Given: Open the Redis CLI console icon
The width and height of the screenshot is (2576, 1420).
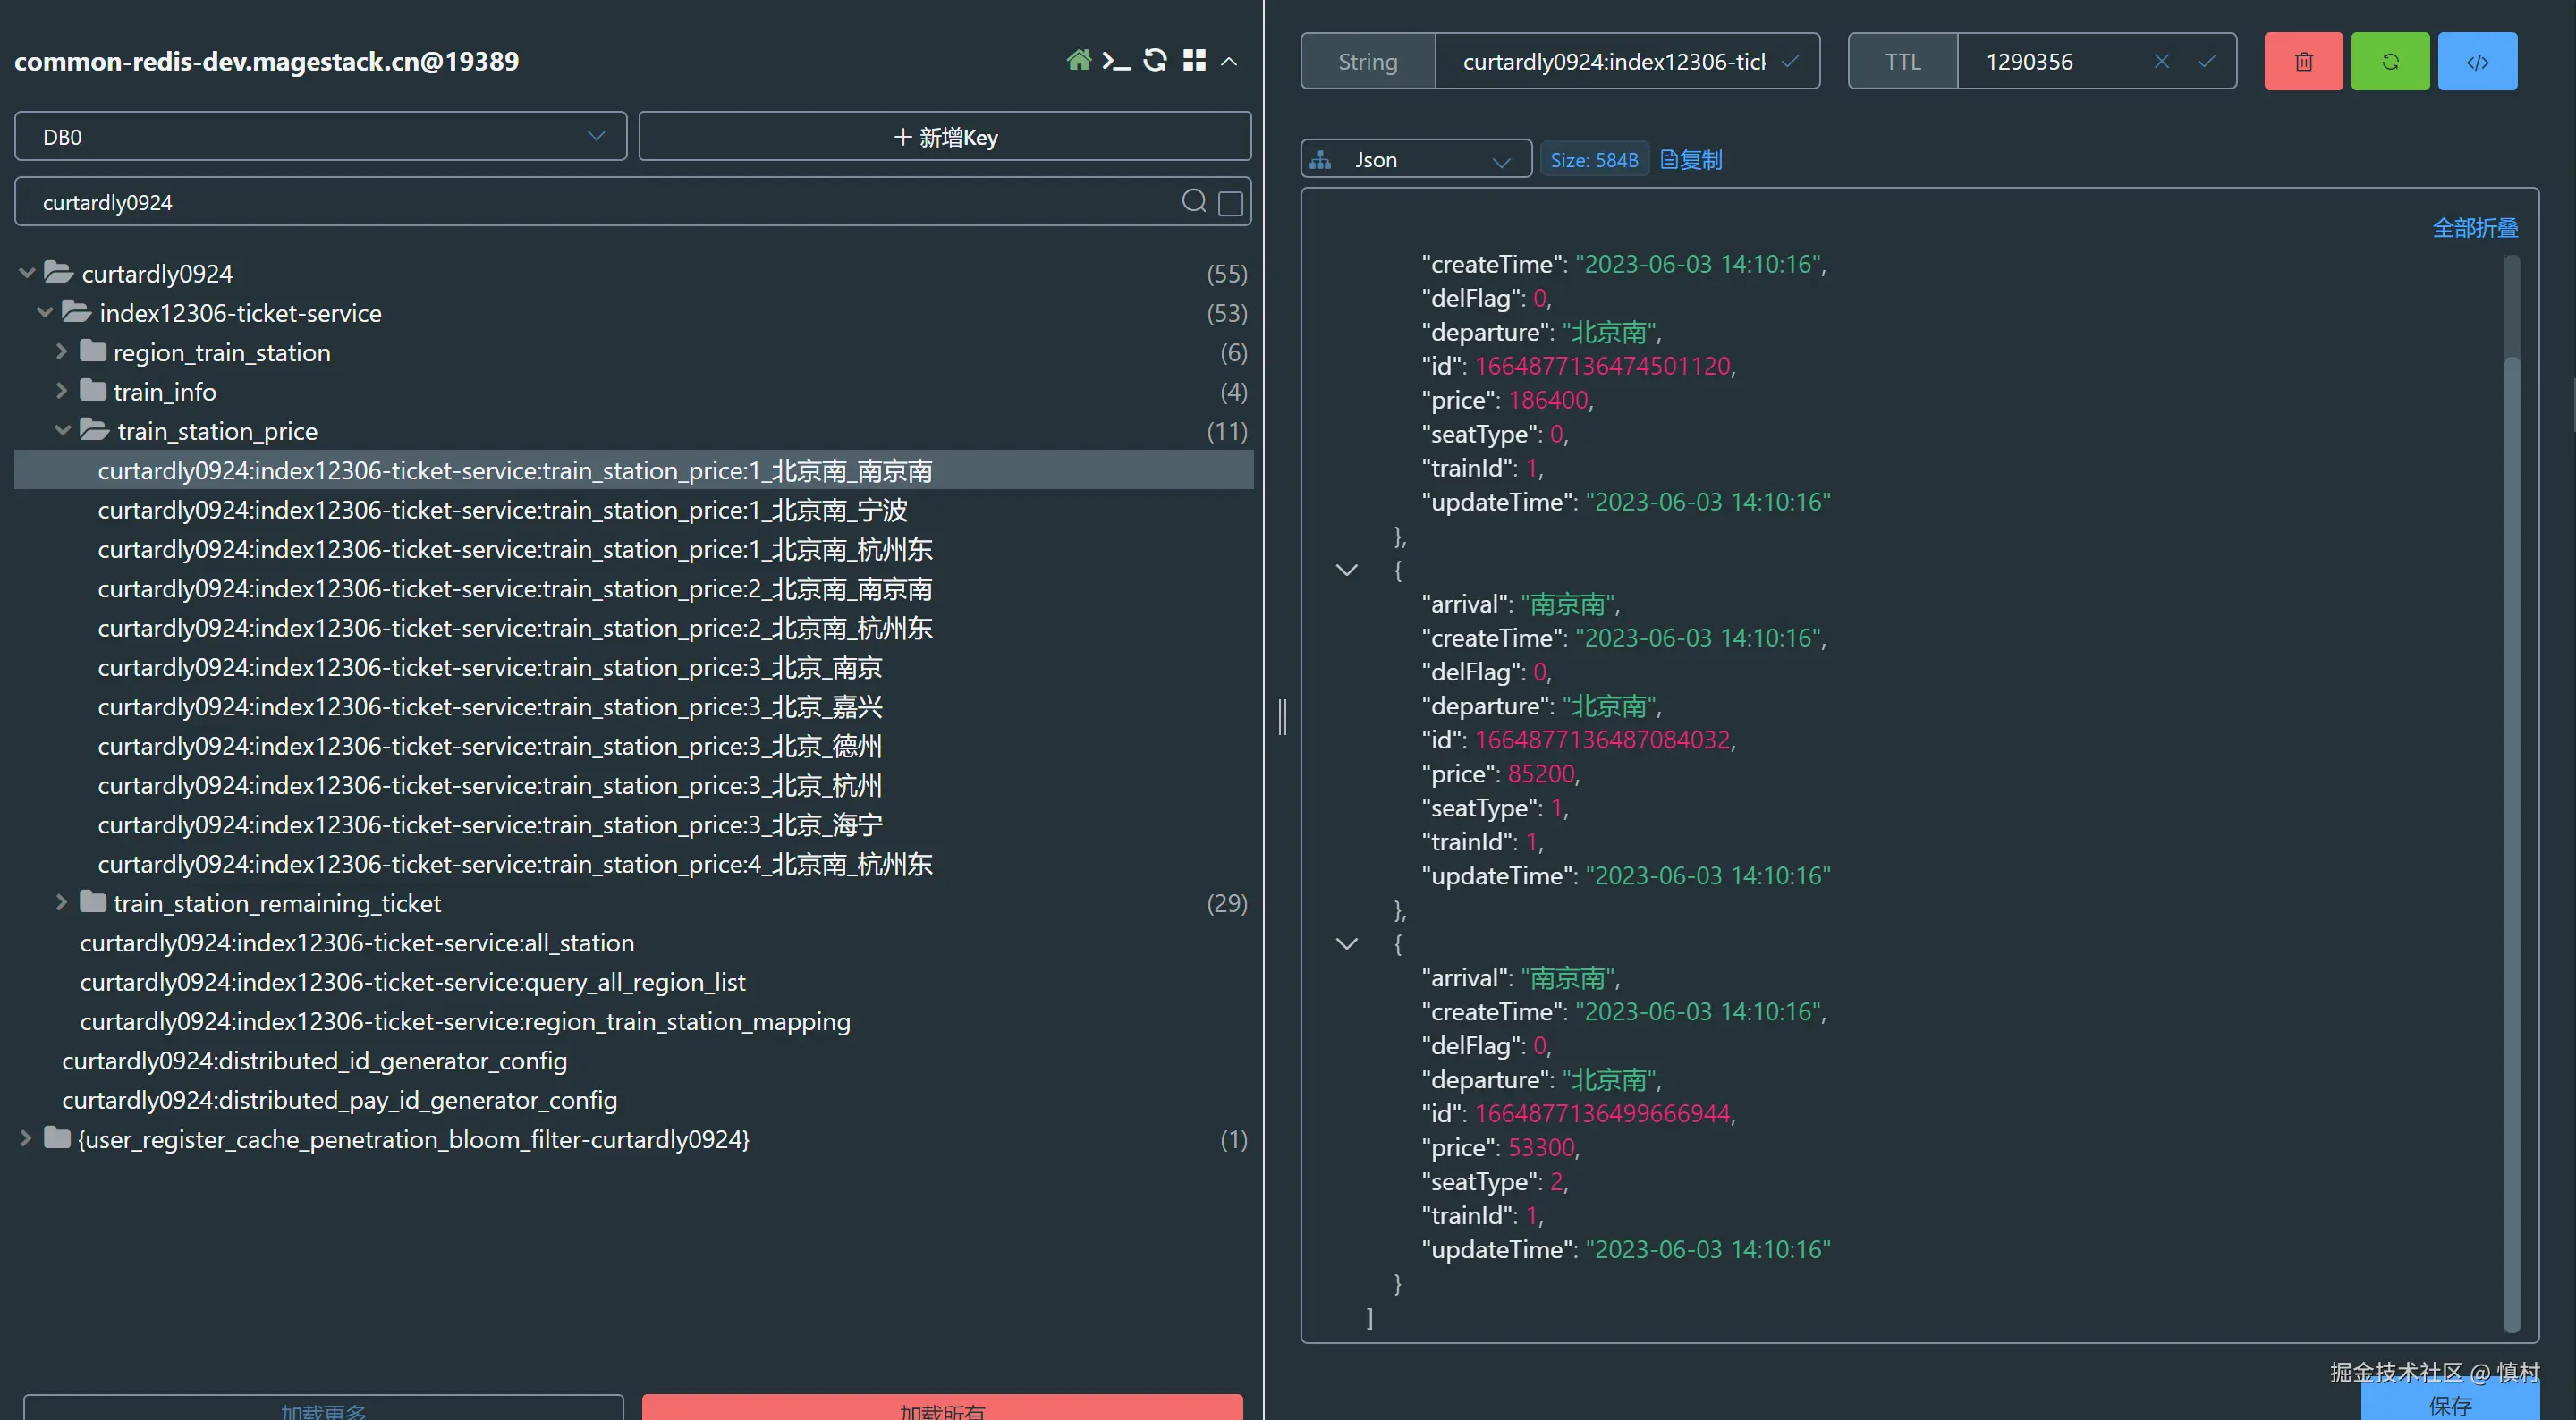Looking at the screenshot, I should (1116, 61).
